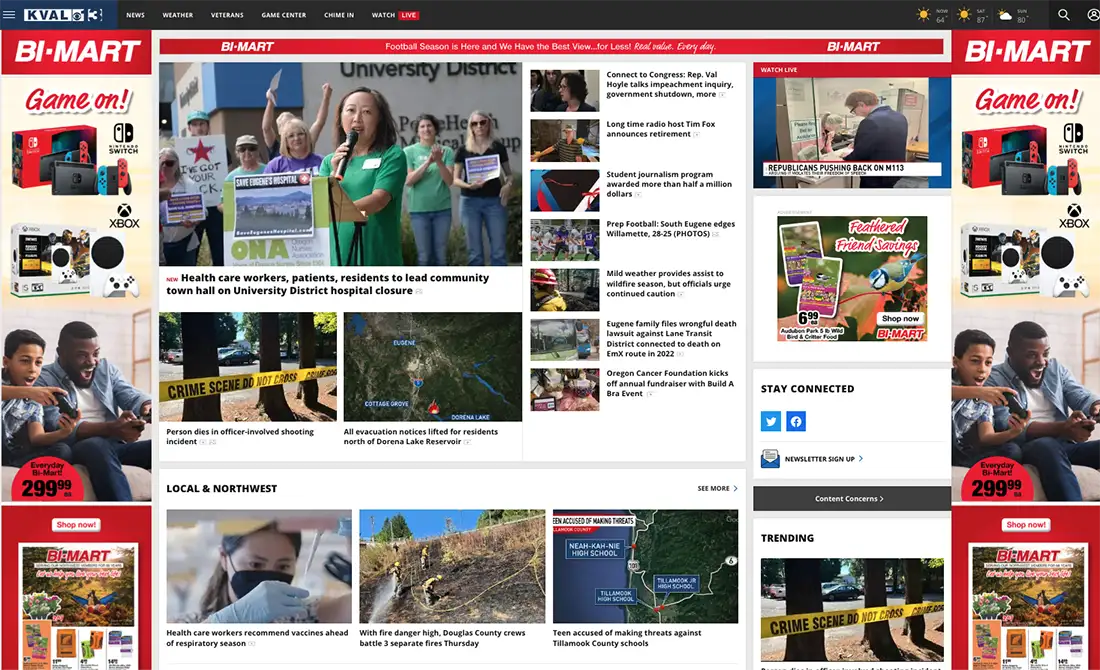Open officer-involved shooting incident headline
Viewport: 1100px width, 670px height.
(240, 436)
